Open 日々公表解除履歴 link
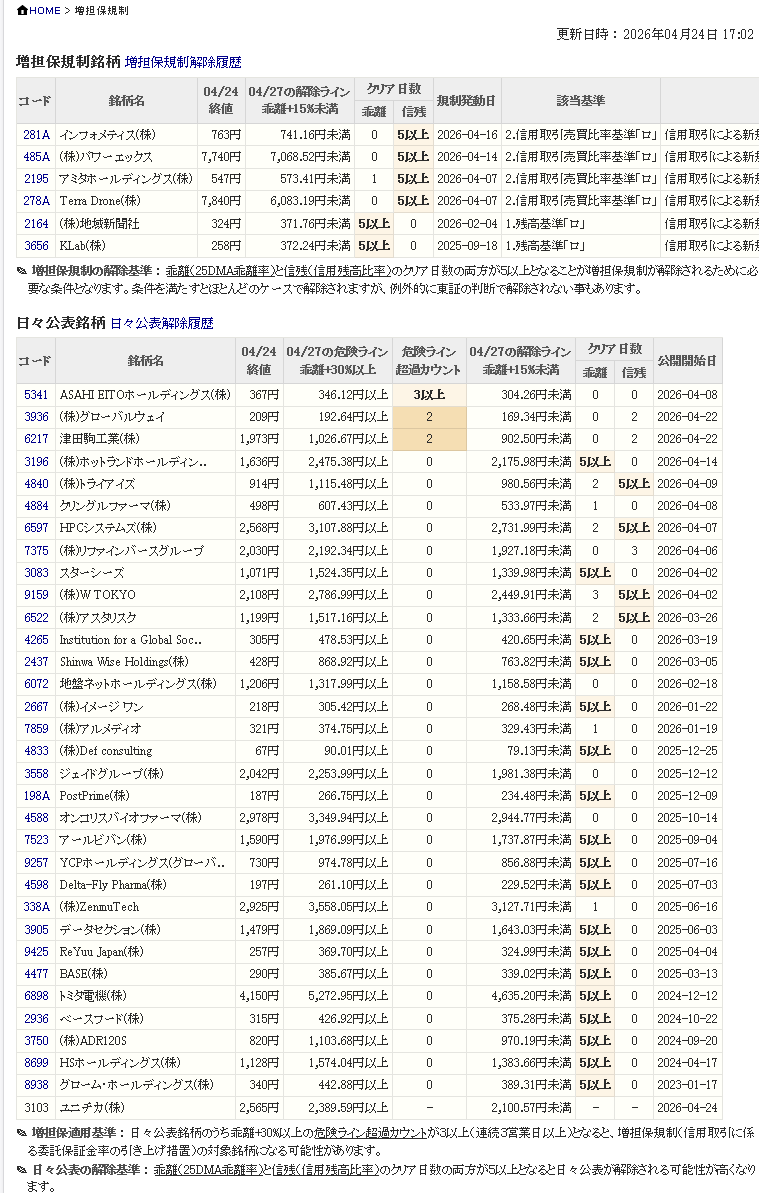Screen dimensions: 768x1193 pyautogui.click(x=161, y=323)
